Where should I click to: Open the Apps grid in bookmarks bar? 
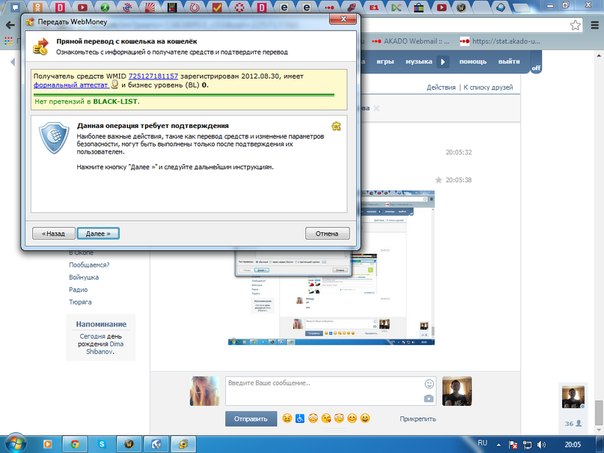[8, 41]
